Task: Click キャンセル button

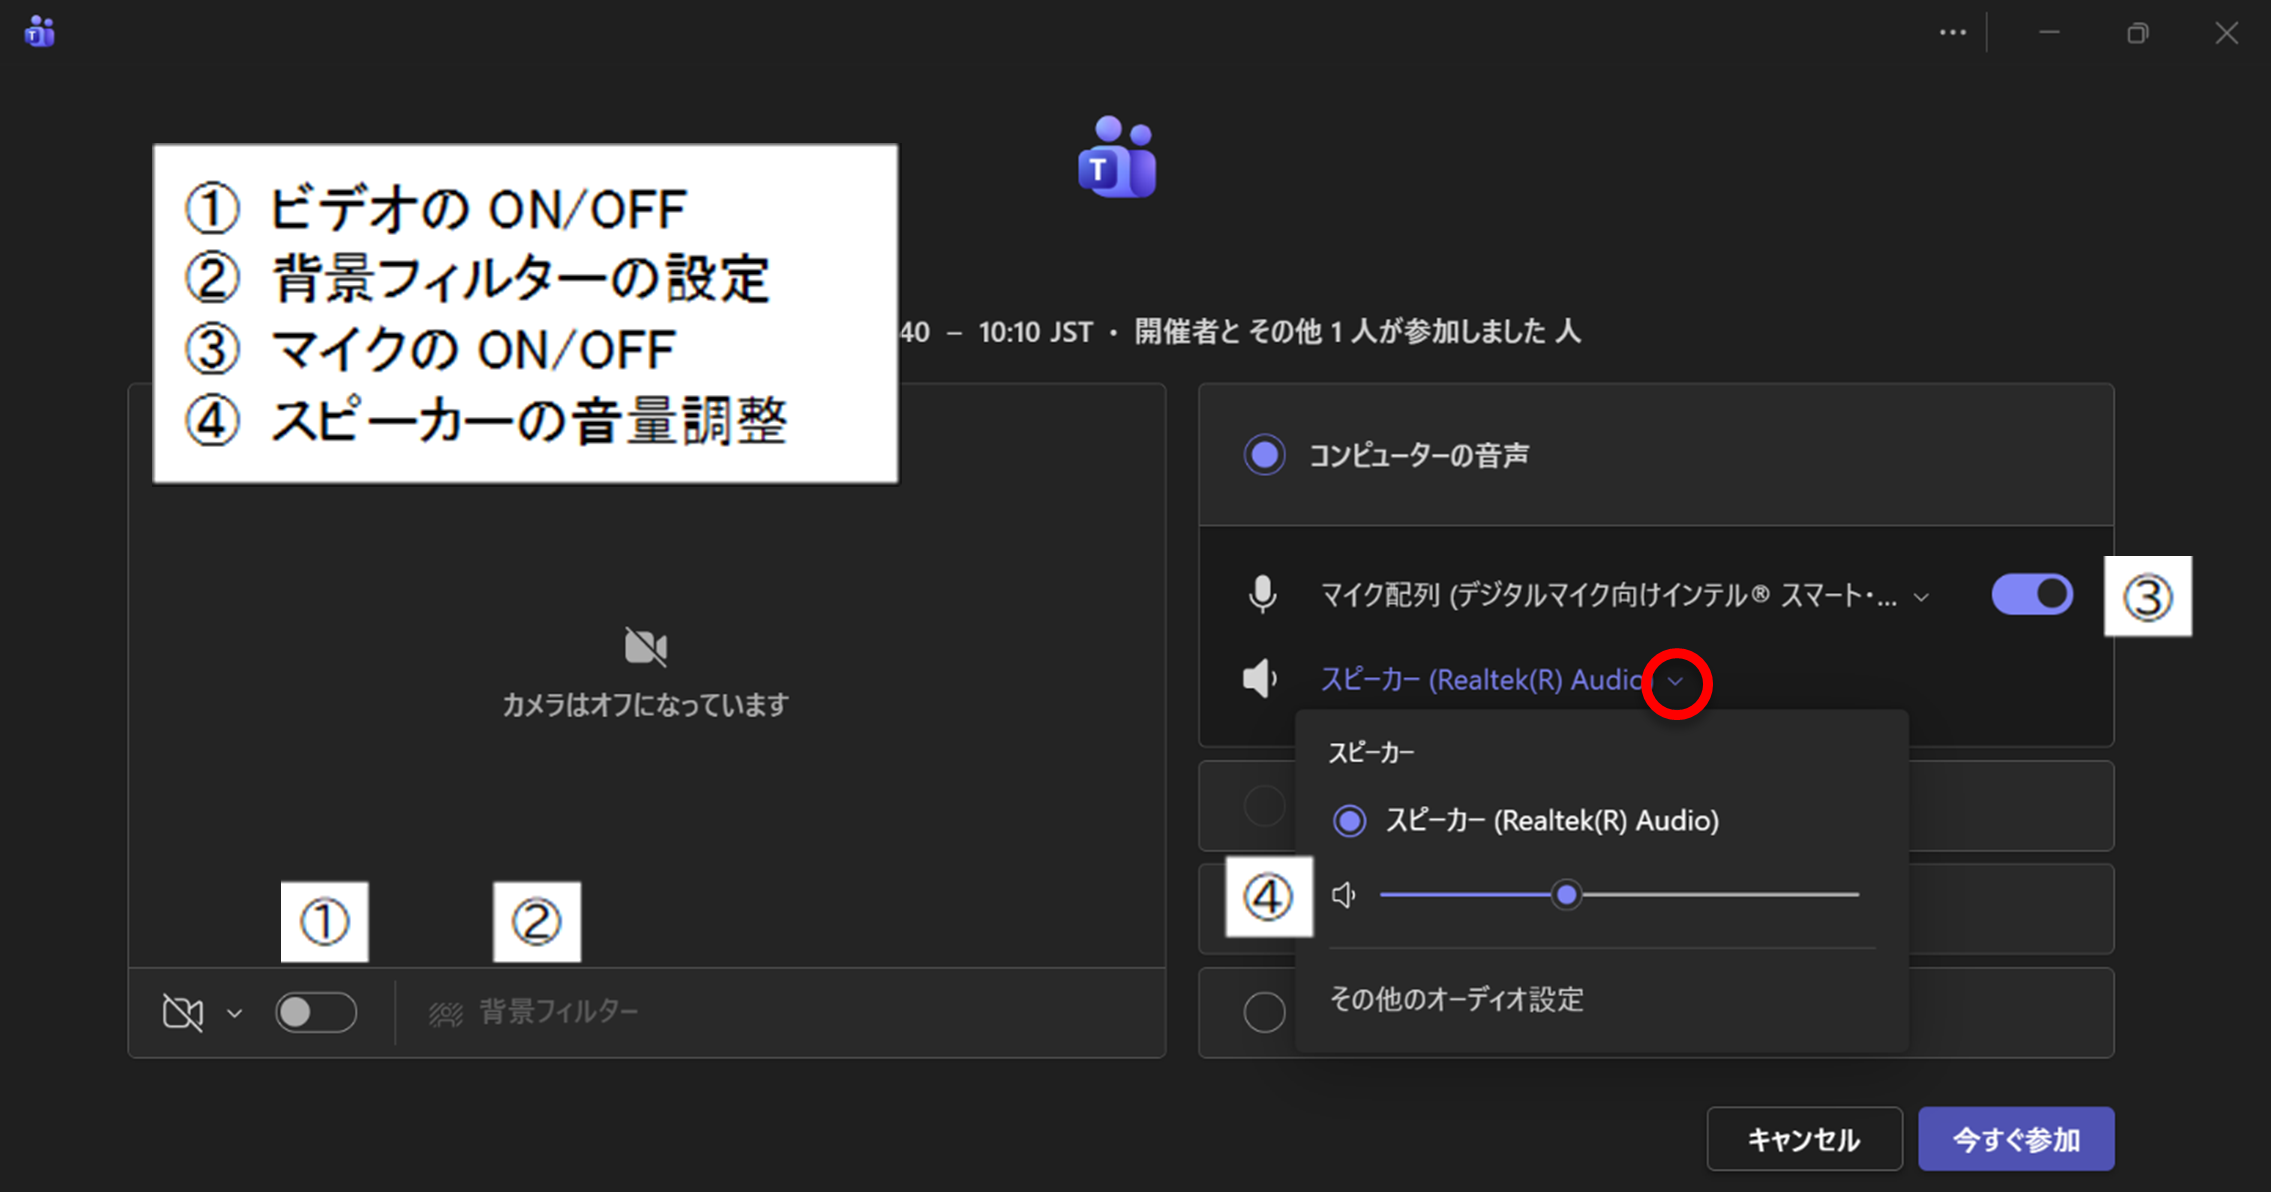Action: (x=1803, y=1139)
